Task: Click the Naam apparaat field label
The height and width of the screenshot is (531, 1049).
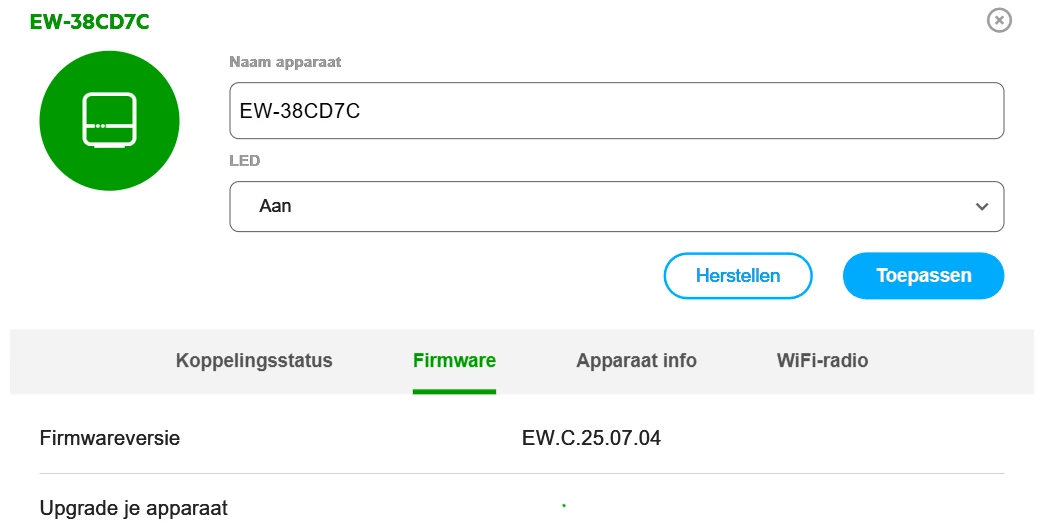Action: tap(285, 62)
